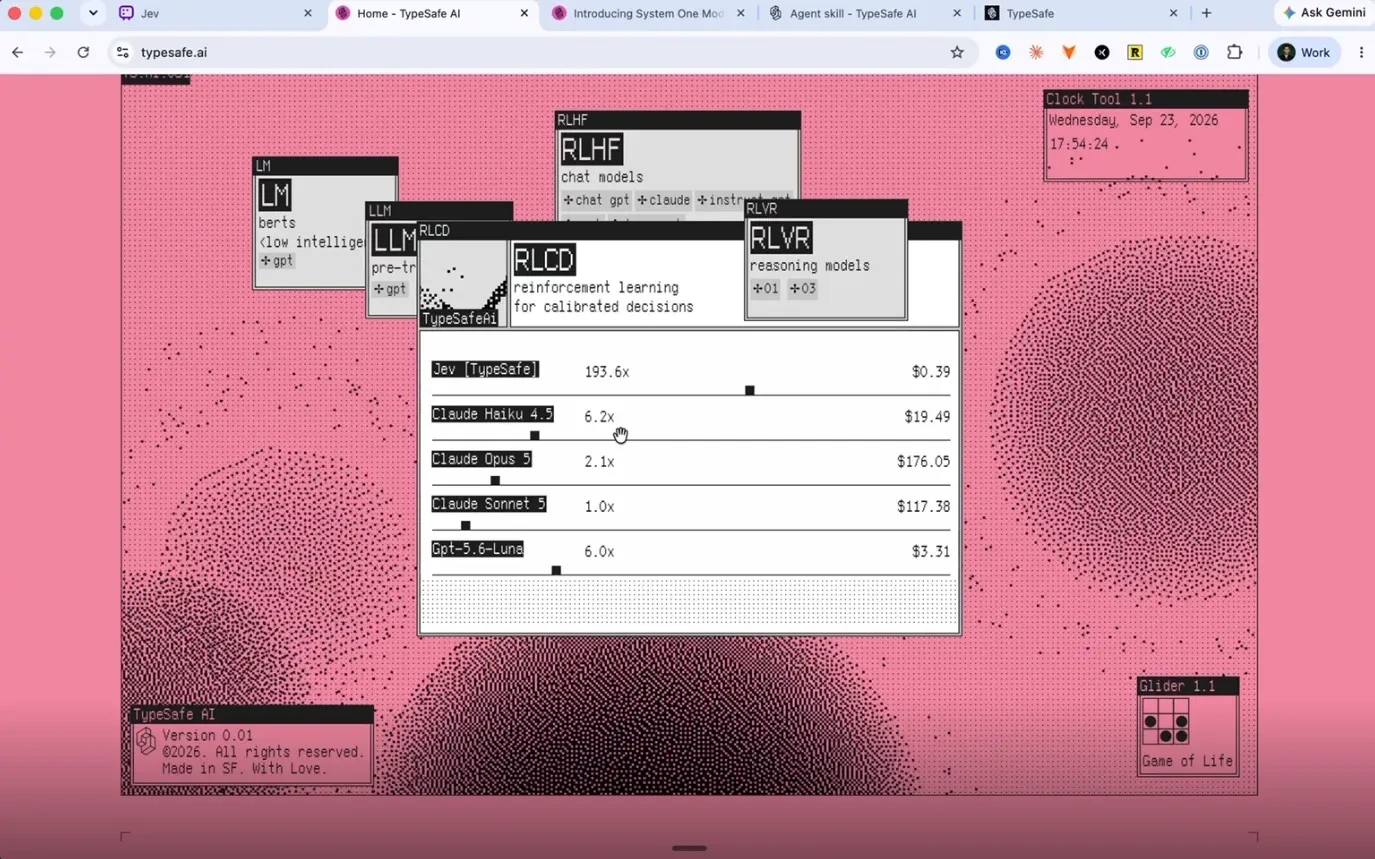Image resolution: width=1375 pixels, height=859 pixels.
Task: Select the chat gpt tag in RLHF
Action: click(596, 200)
